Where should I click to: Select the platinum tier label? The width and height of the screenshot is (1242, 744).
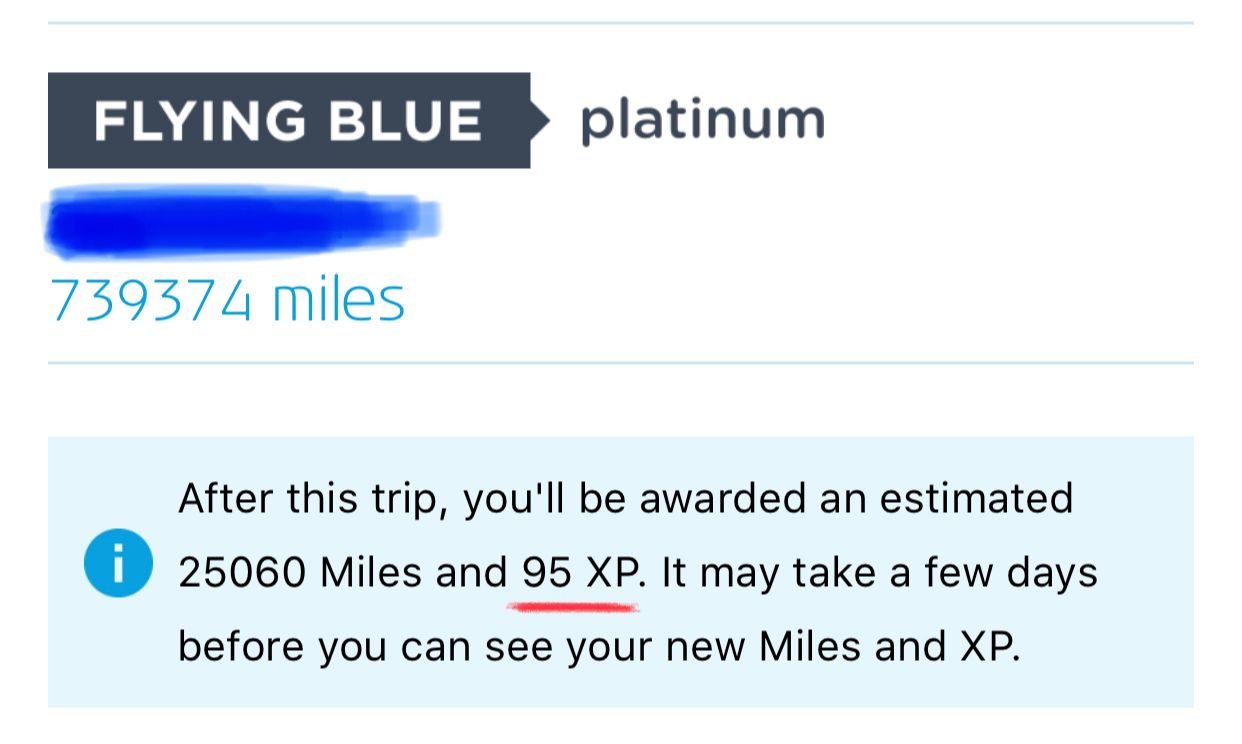tap(703, 121)
